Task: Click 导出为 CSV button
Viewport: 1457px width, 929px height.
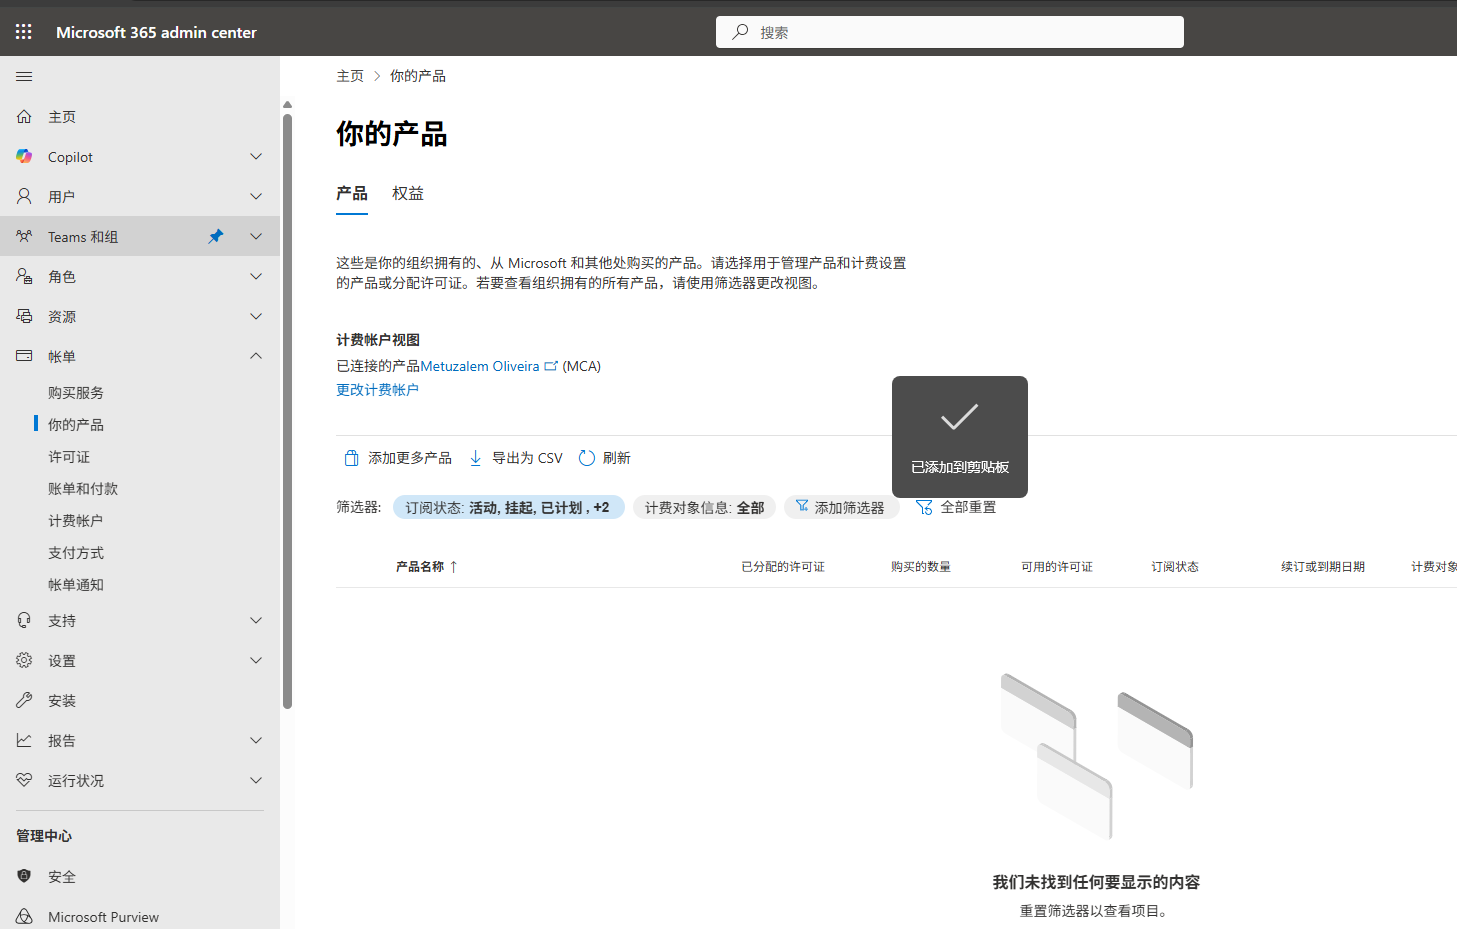Action: point(516,458)
